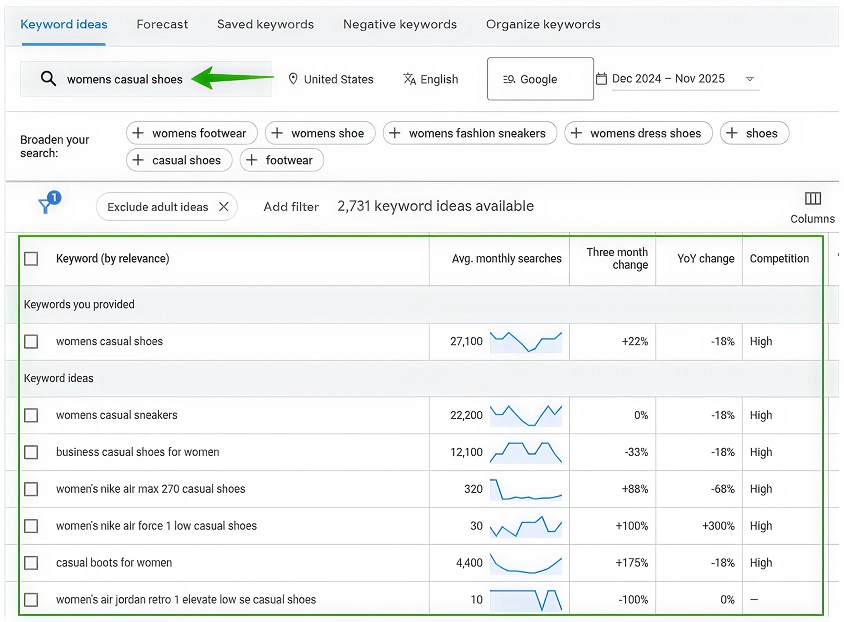This screenshot has height=622, width=844.
Task: Open the Columns icon
Action: click(x=812, y=199)
